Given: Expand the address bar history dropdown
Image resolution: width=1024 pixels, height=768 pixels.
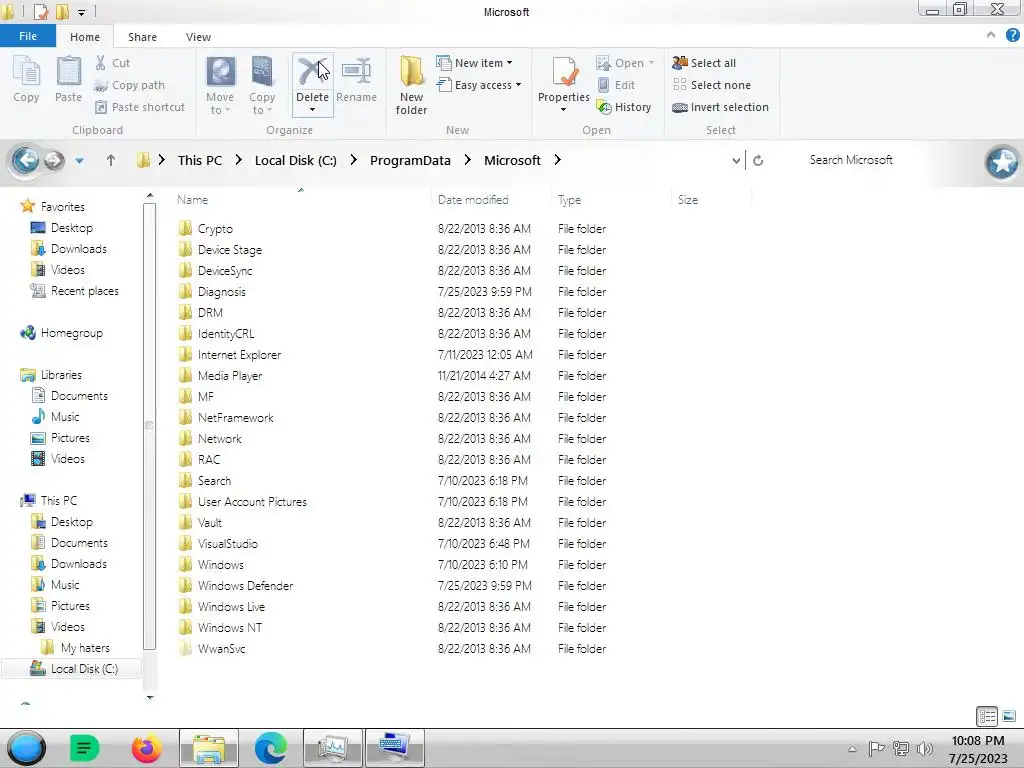Looking at the screenshot, I should tap(736, 160).
